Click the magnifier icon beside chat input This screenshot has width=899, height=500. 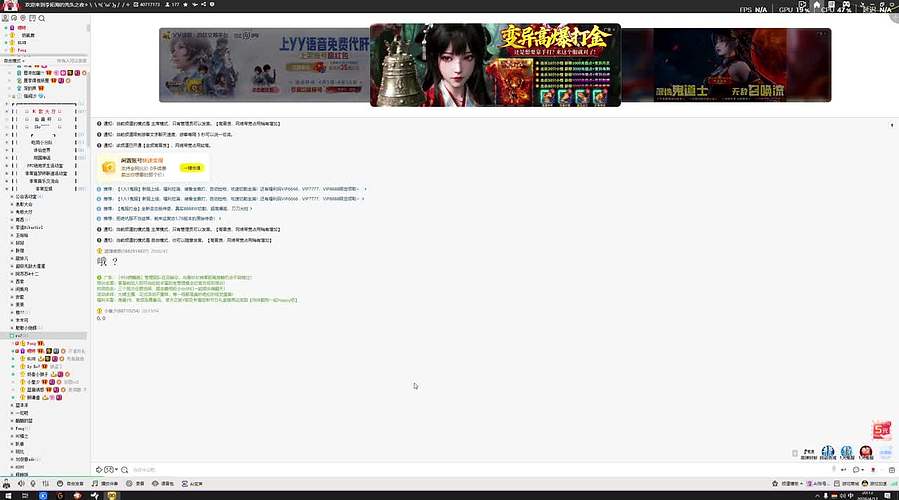point(124,470)
